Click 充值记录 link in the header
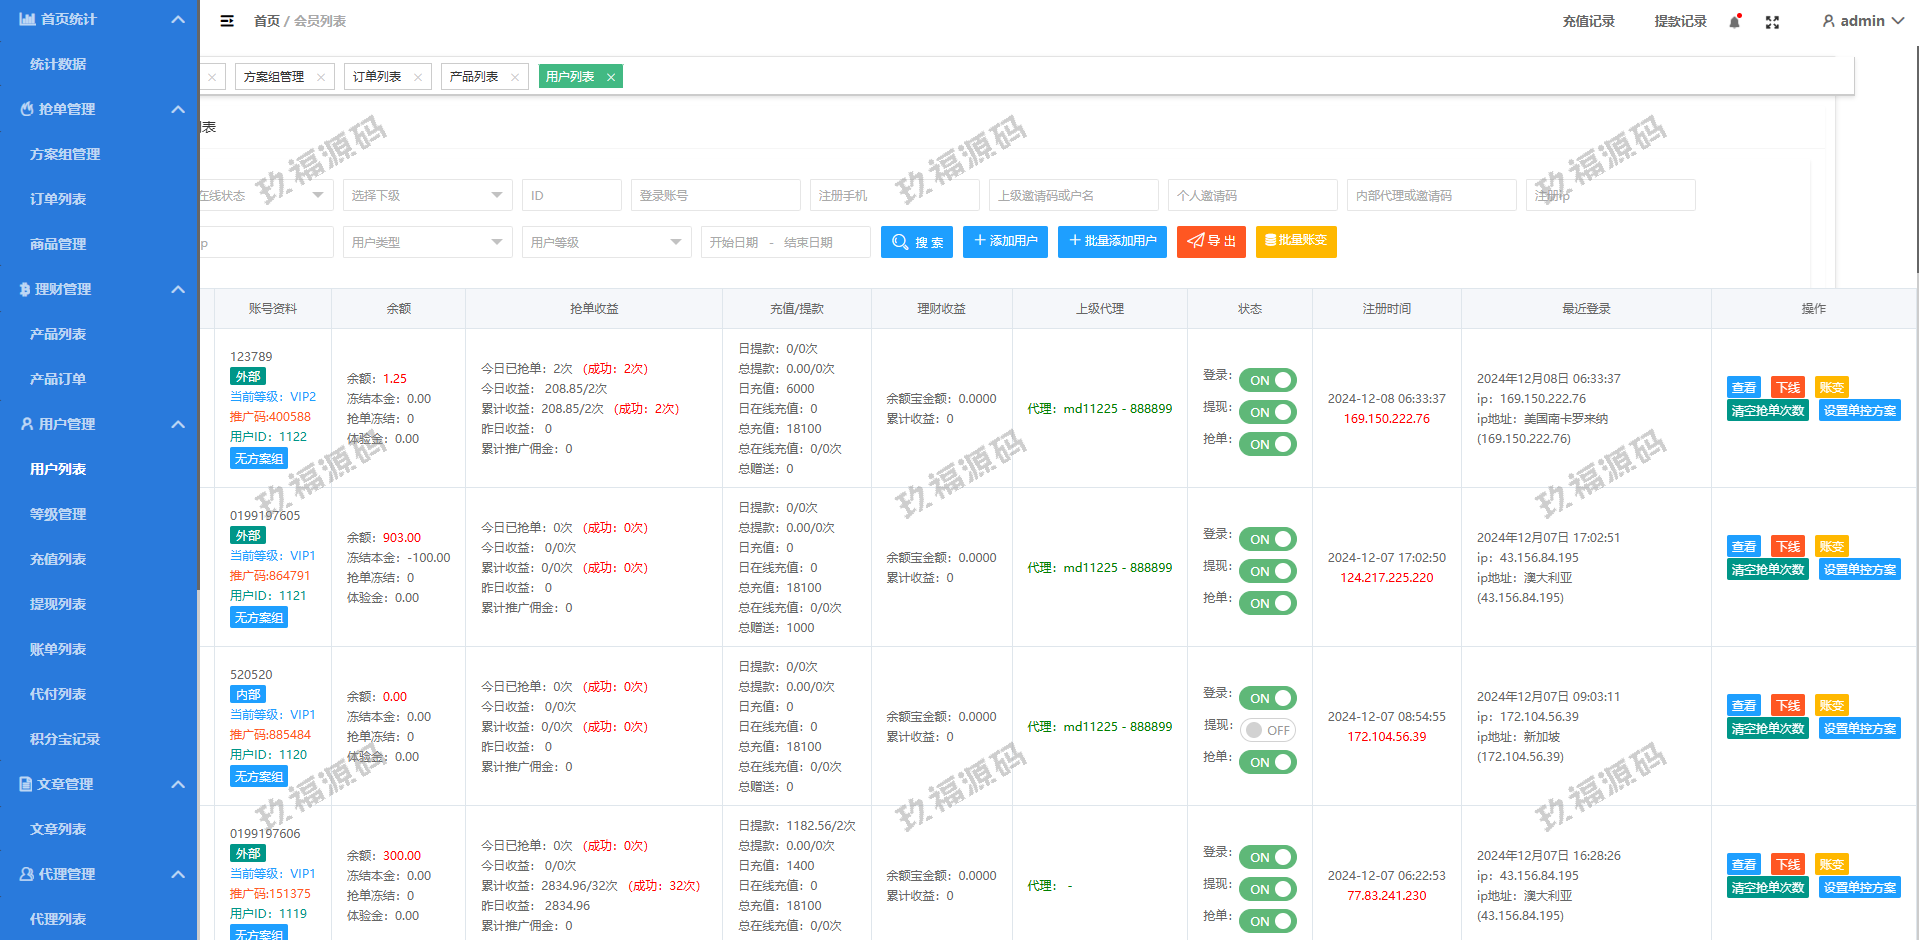 1588,21
